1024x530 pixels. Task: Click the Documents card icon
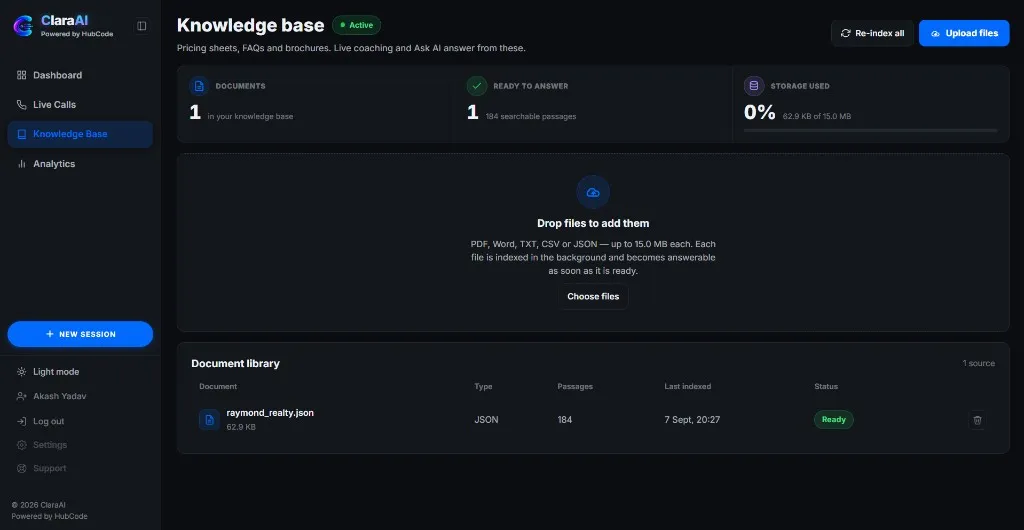[x=199, y=86]
